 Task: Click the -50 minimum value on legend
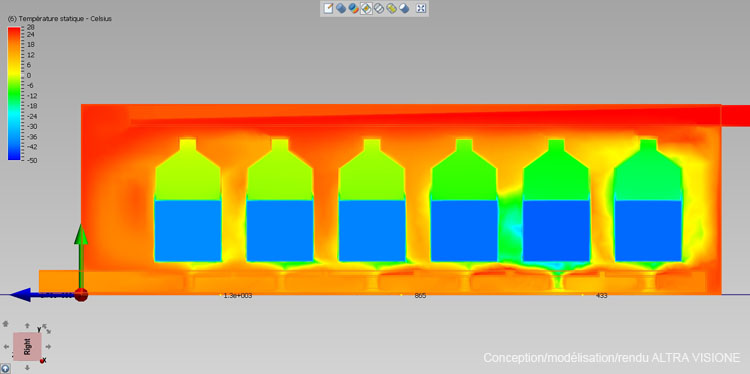[x=32, y=160]
